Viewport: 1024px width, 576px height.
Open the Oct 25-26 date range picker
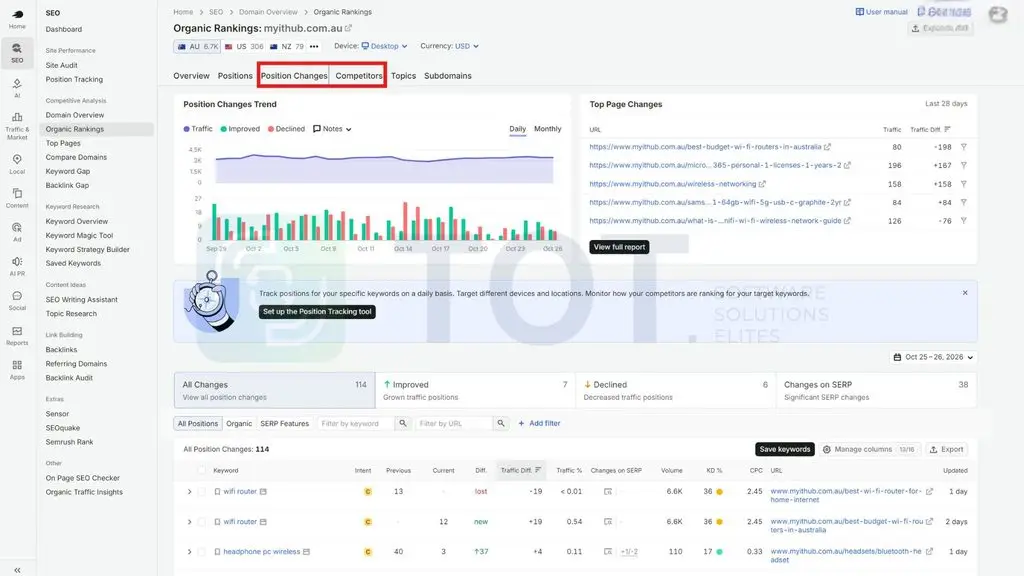pyautogui.click(x=934, y=357)
